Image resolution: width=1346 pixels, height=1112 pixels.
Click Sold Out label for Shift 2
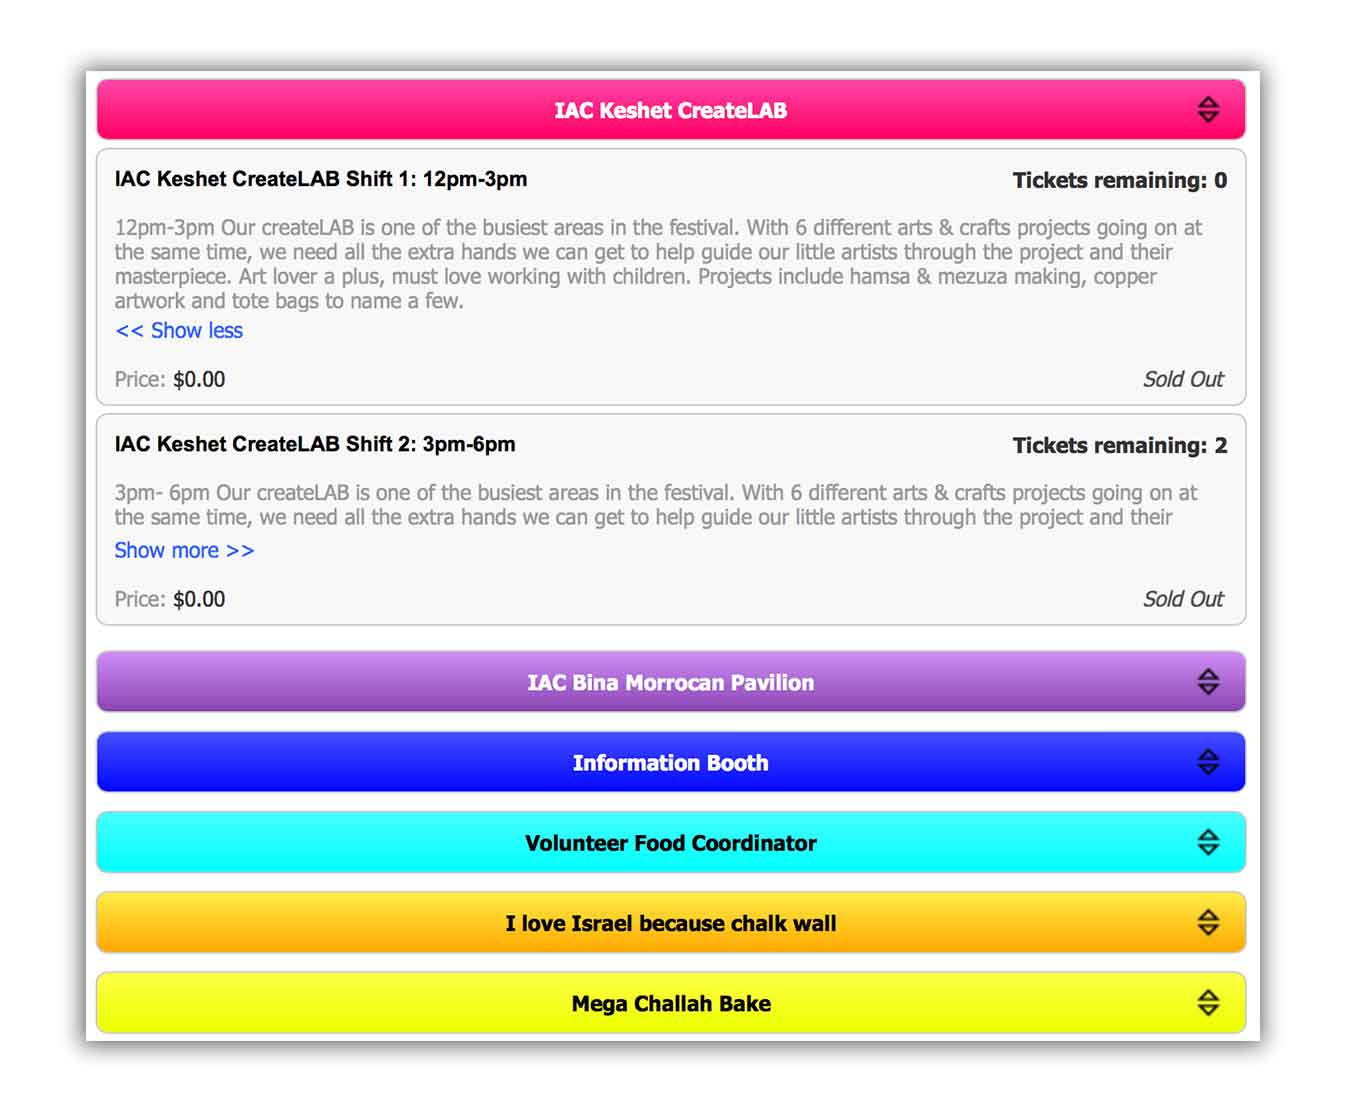[1184, 599]
